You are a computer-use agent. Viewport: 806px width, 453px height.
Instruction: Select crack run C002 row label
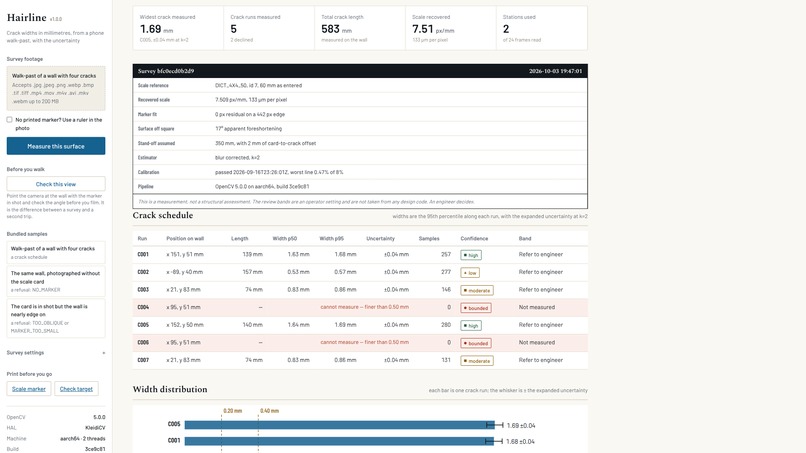(x=143, y=272)
